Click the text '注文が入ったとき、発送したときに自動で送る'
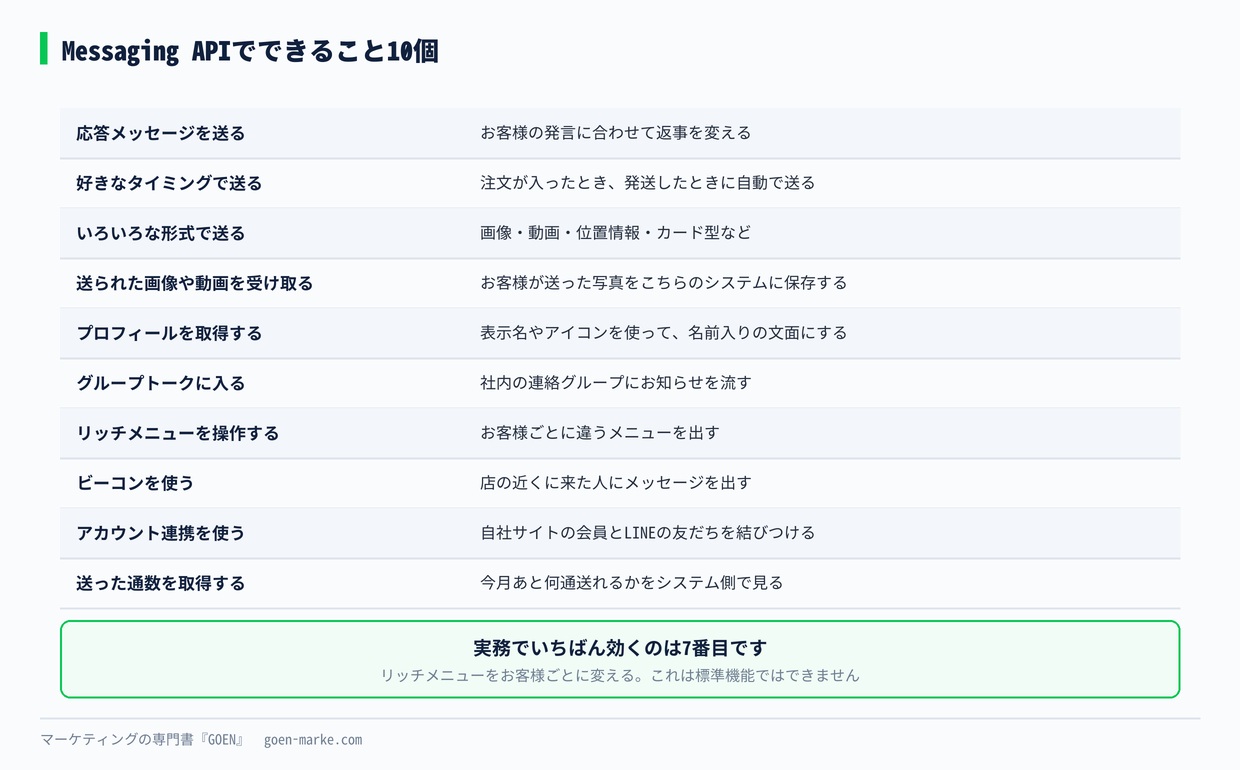The image size is (1240, 770). pos(647,183)
